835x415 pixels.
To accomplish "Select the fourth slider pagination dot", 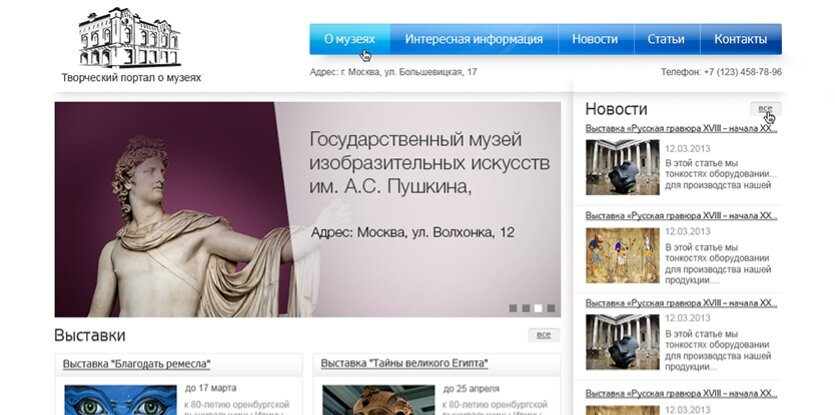I will [551, 308].
